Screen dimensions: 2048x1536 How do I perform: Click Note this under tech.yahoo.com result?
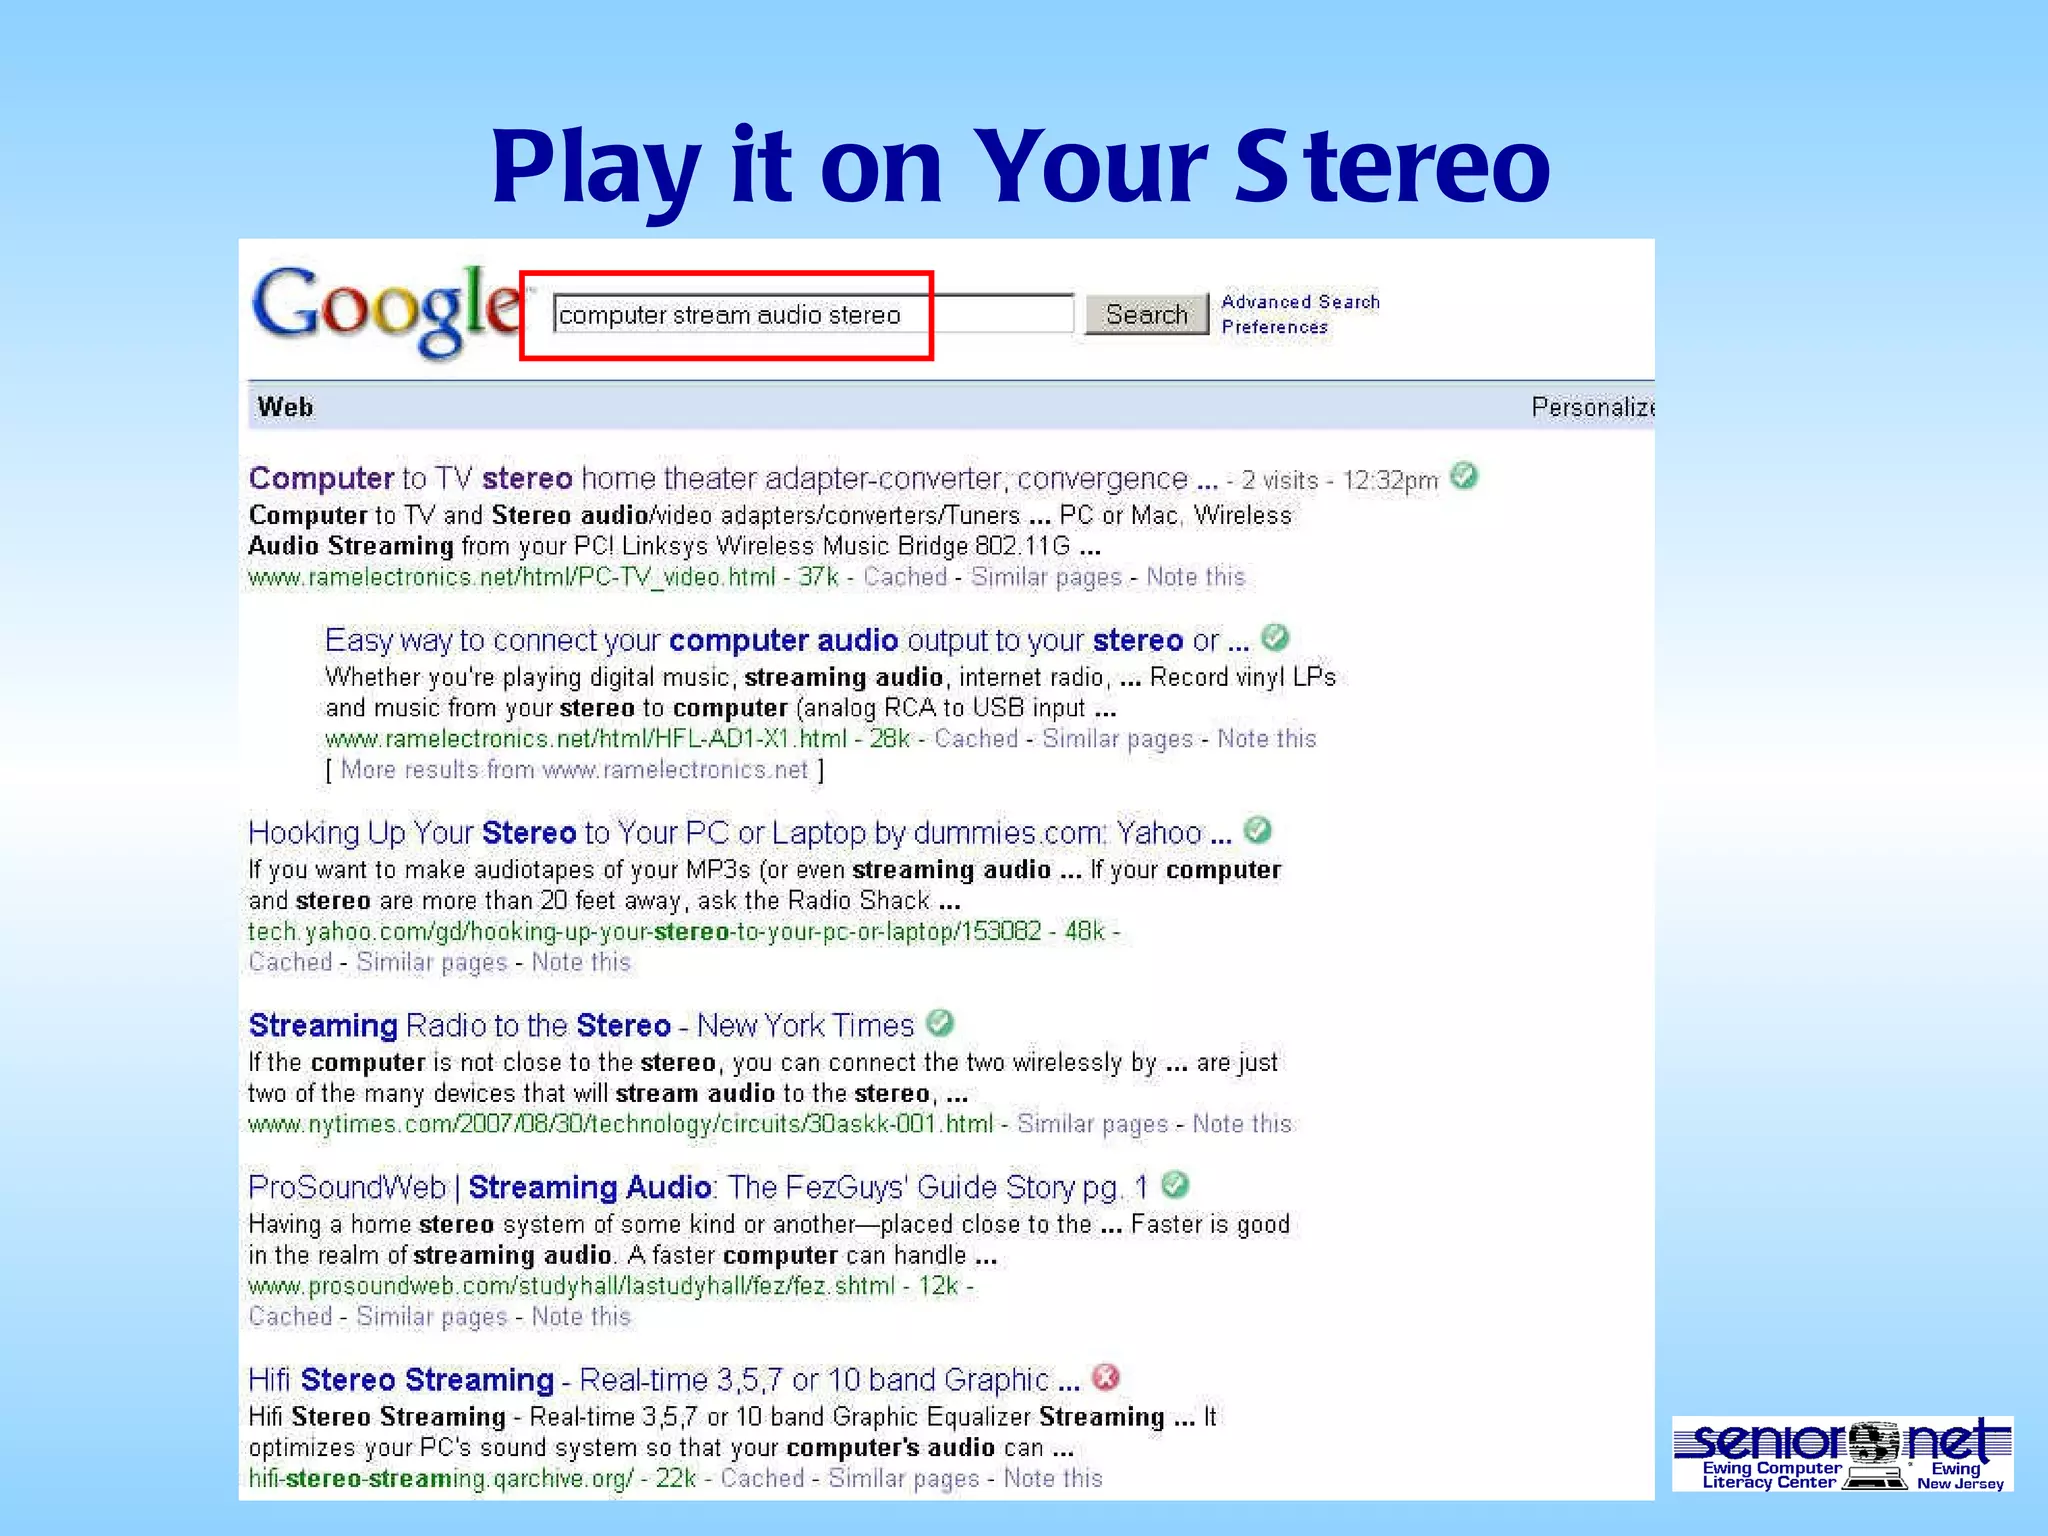click(x=581, y=962)
